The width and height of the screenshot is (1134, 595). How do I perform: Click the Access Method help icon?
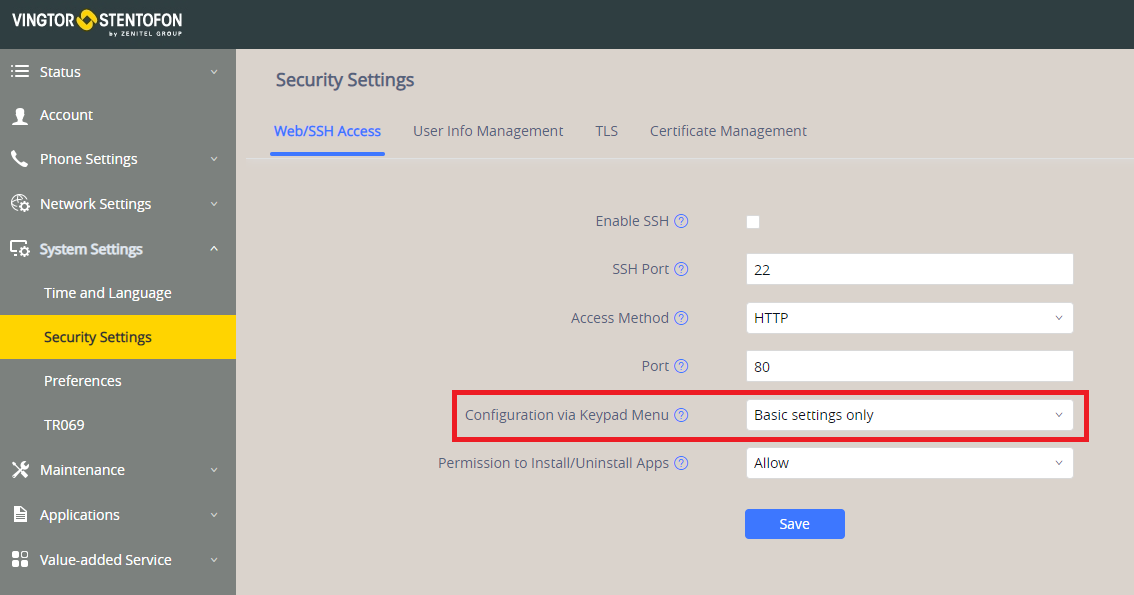point(681,318)
